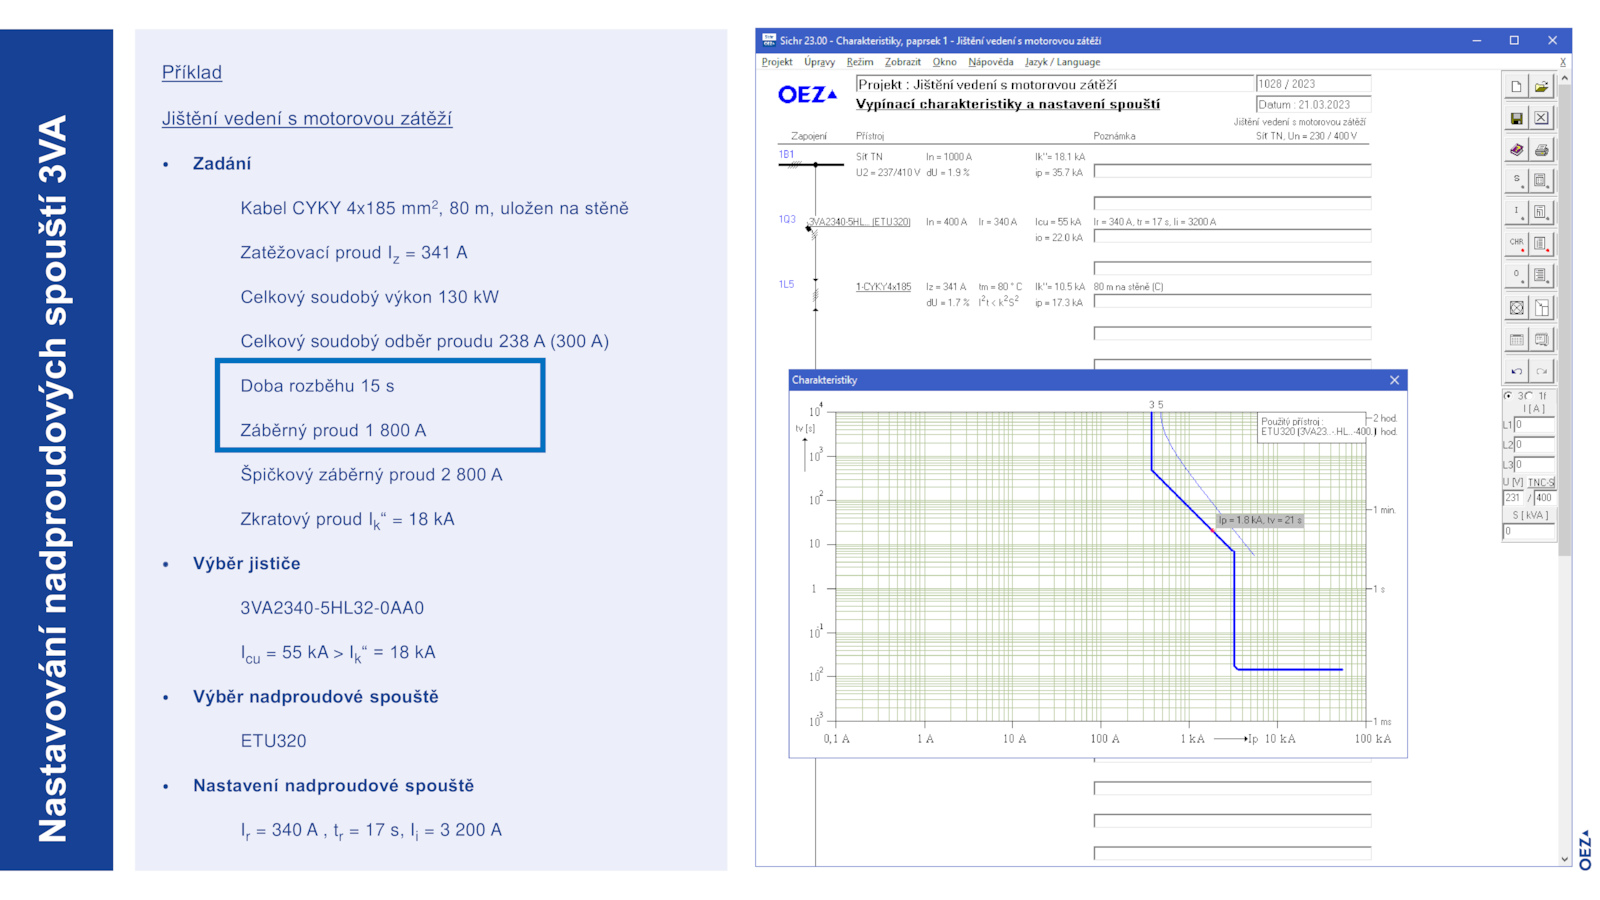Click the I mode toolbar button
Image resolution: width=1600 pixels, height=900 pixels.
tap(1516, 212)
